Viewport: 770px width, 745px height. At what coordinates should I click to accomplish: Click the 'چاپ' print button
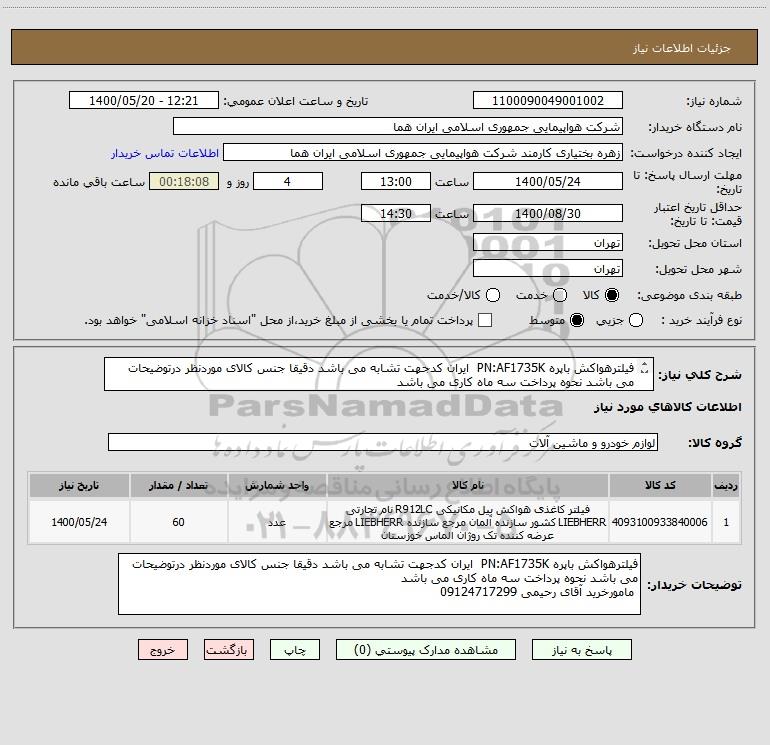295,650
